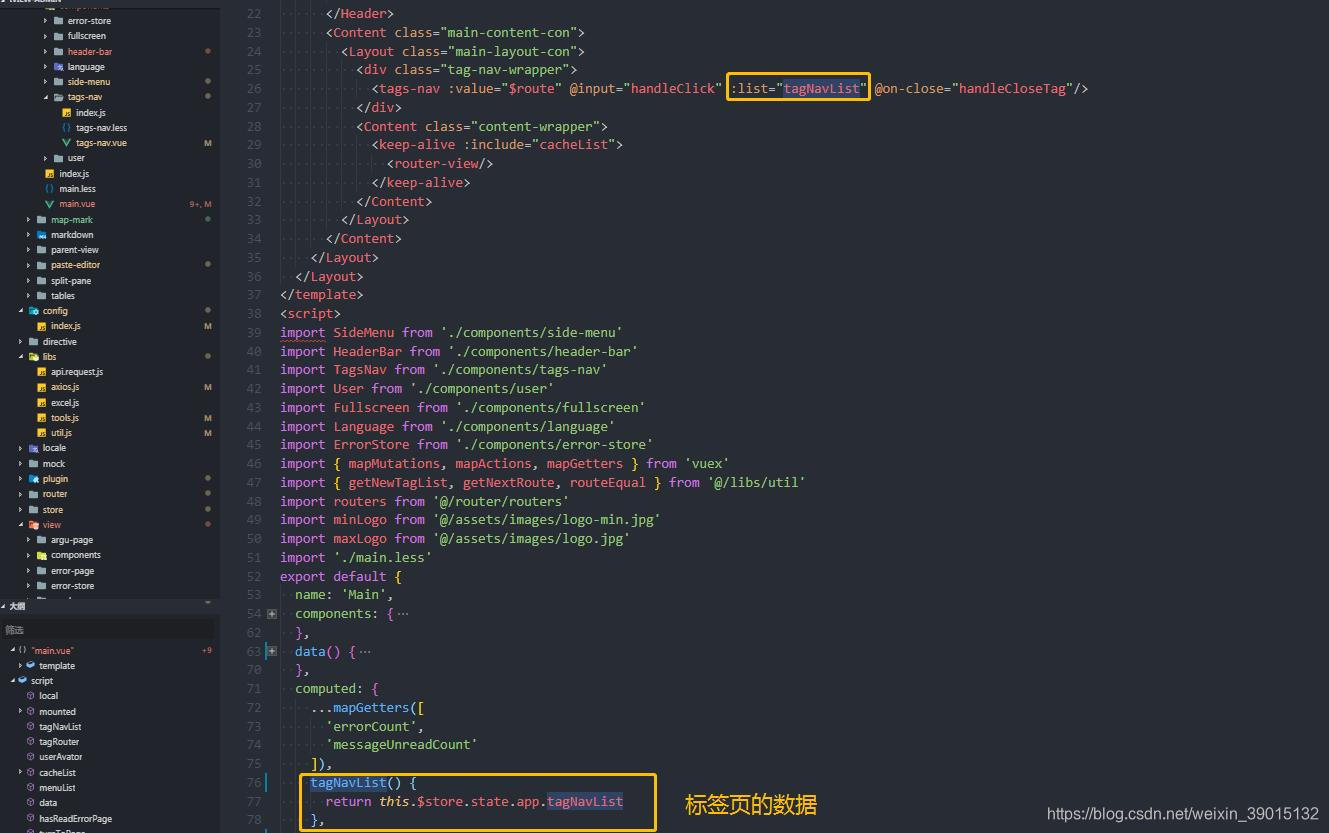Click the script symbol icon in outline
Screen dimensions: 1329x833
(22, 681)
